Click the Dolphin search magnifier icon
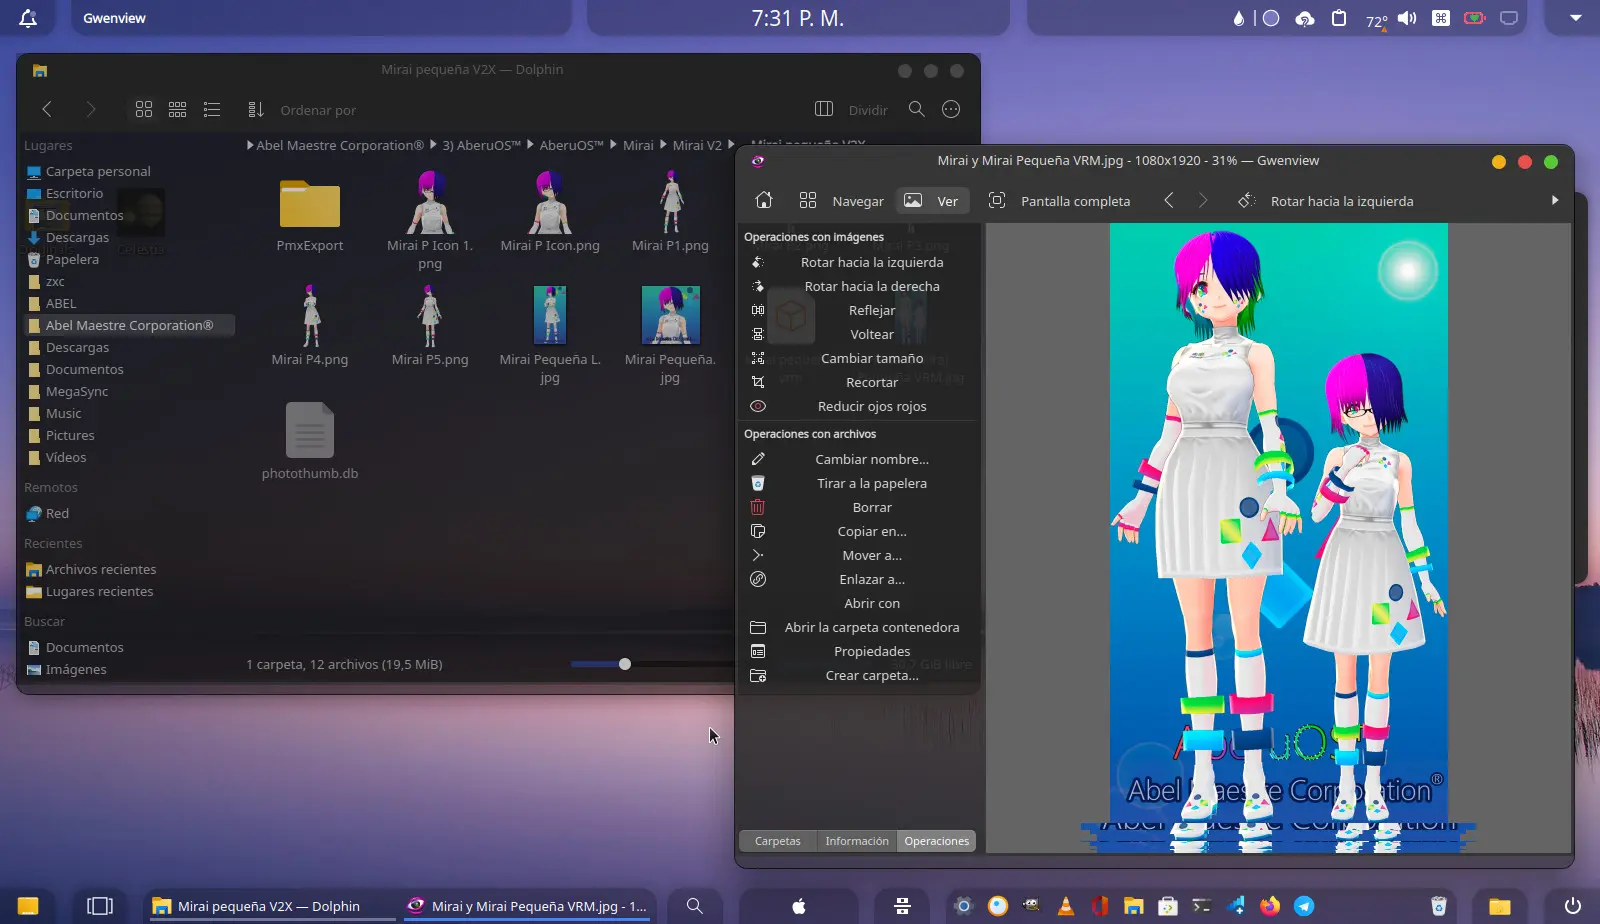 coord(916,110)
